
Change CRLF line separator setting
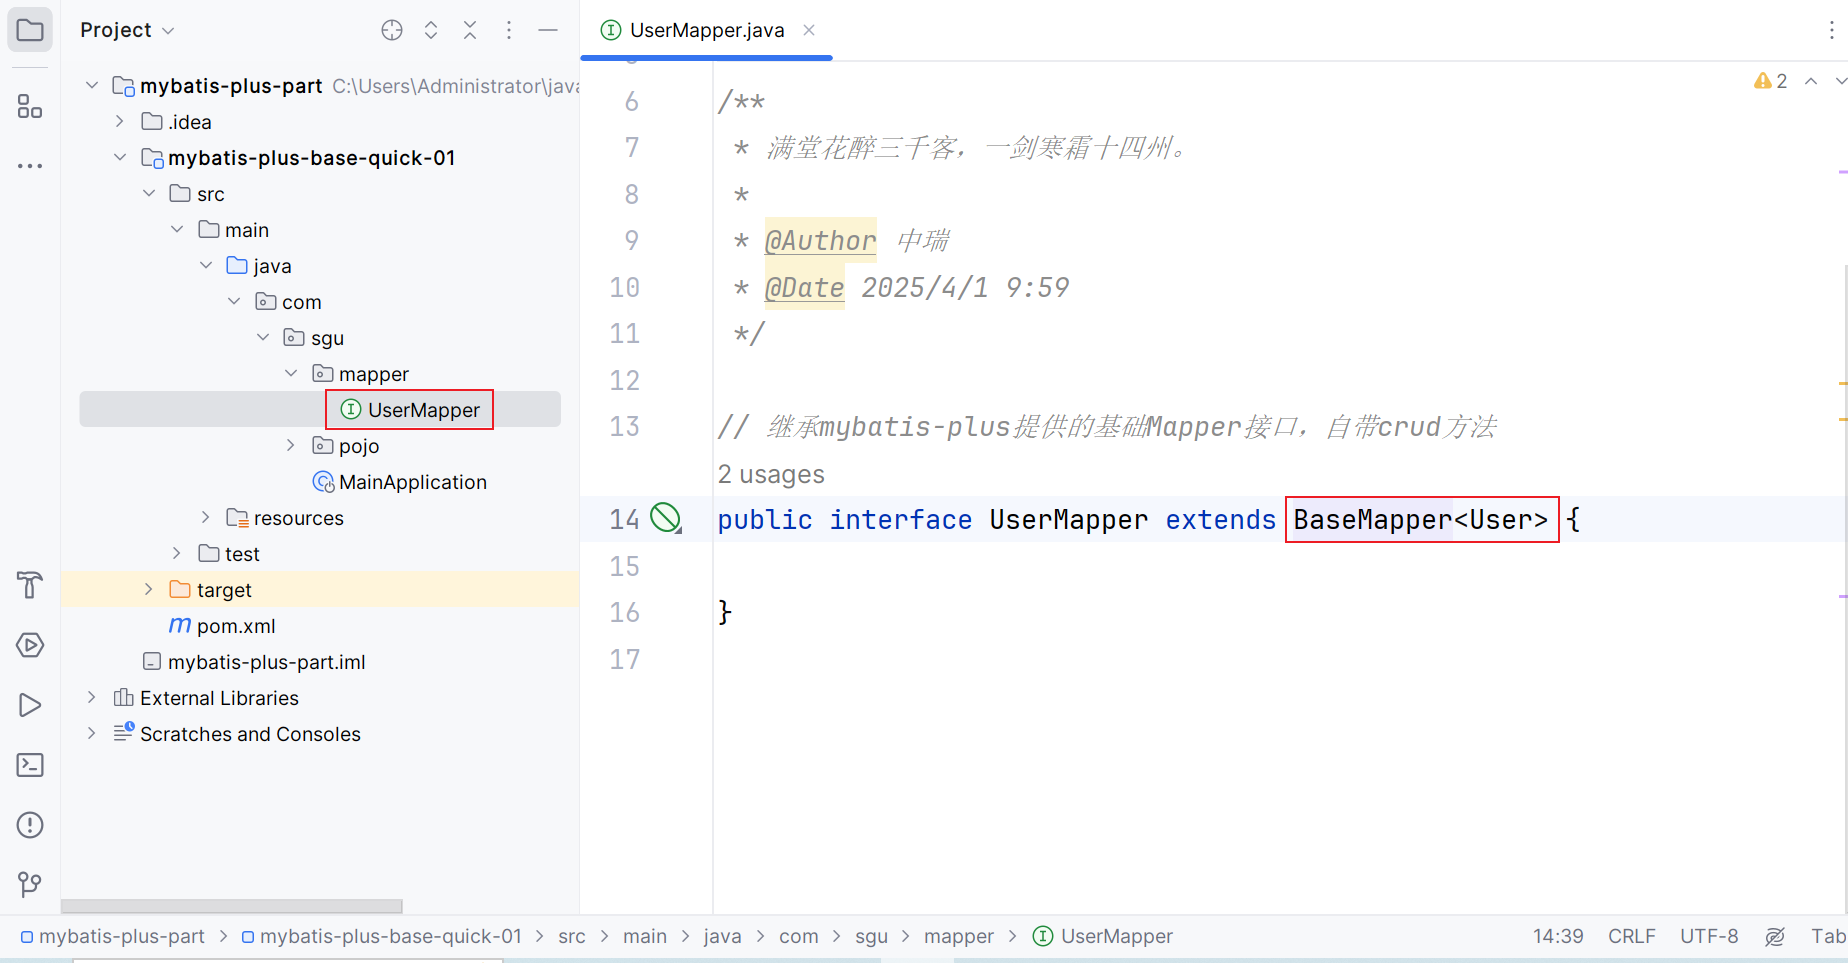click(x=1632, y=937)
